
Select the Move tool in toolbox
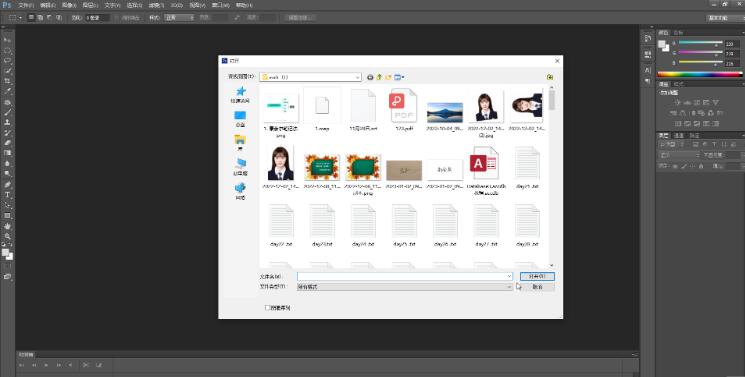click(x=8, y=40)
